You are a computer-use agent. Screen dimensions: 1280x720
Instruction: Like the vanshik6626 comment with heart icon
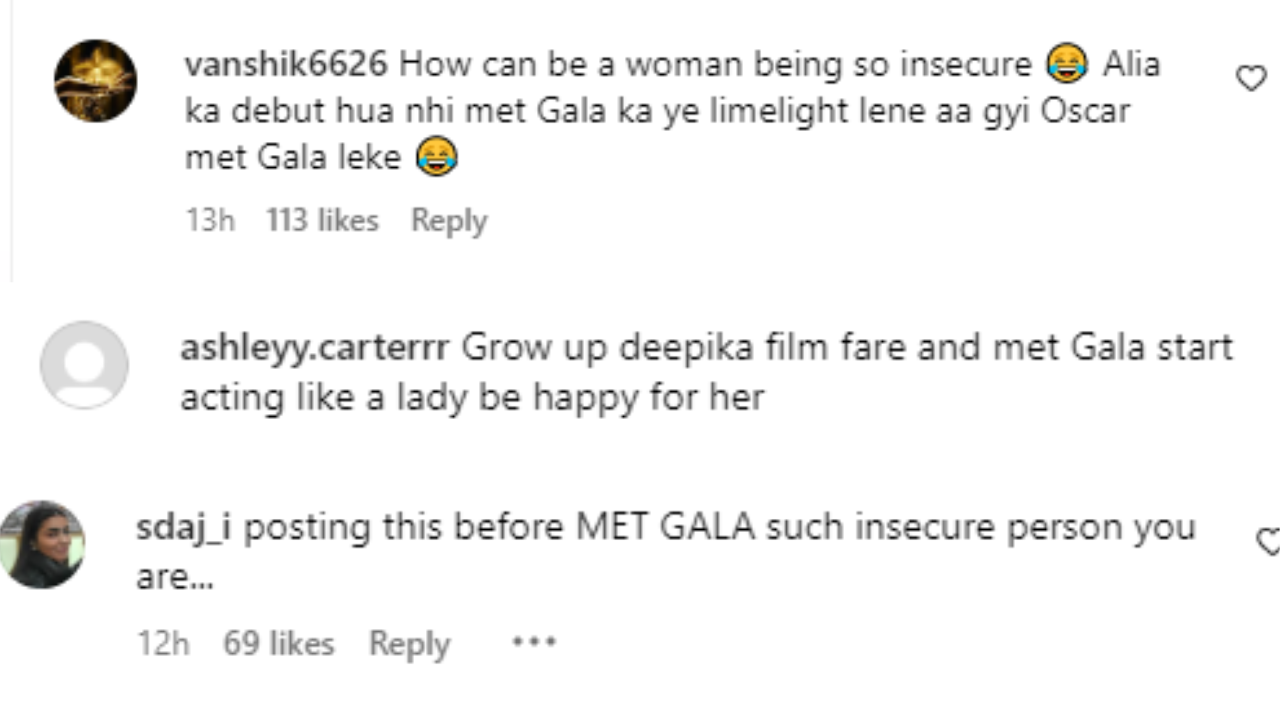coord(1251,78)
